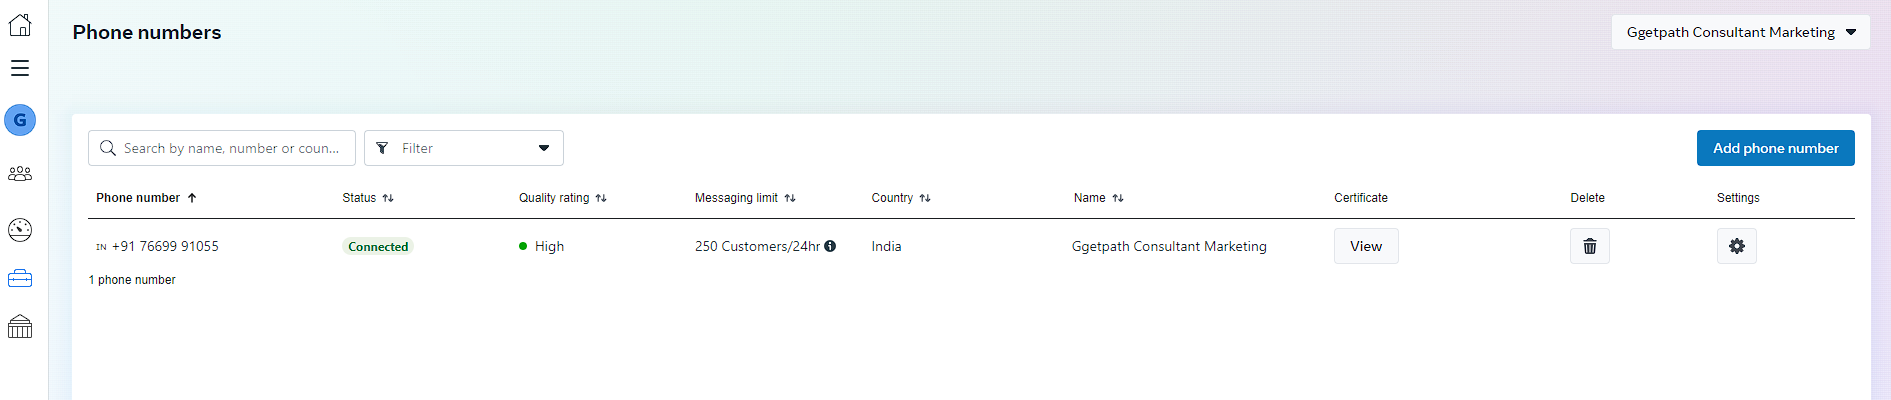The image size is (1891, 400).
Task: Focus the search by name field
Action: [222, 148]
